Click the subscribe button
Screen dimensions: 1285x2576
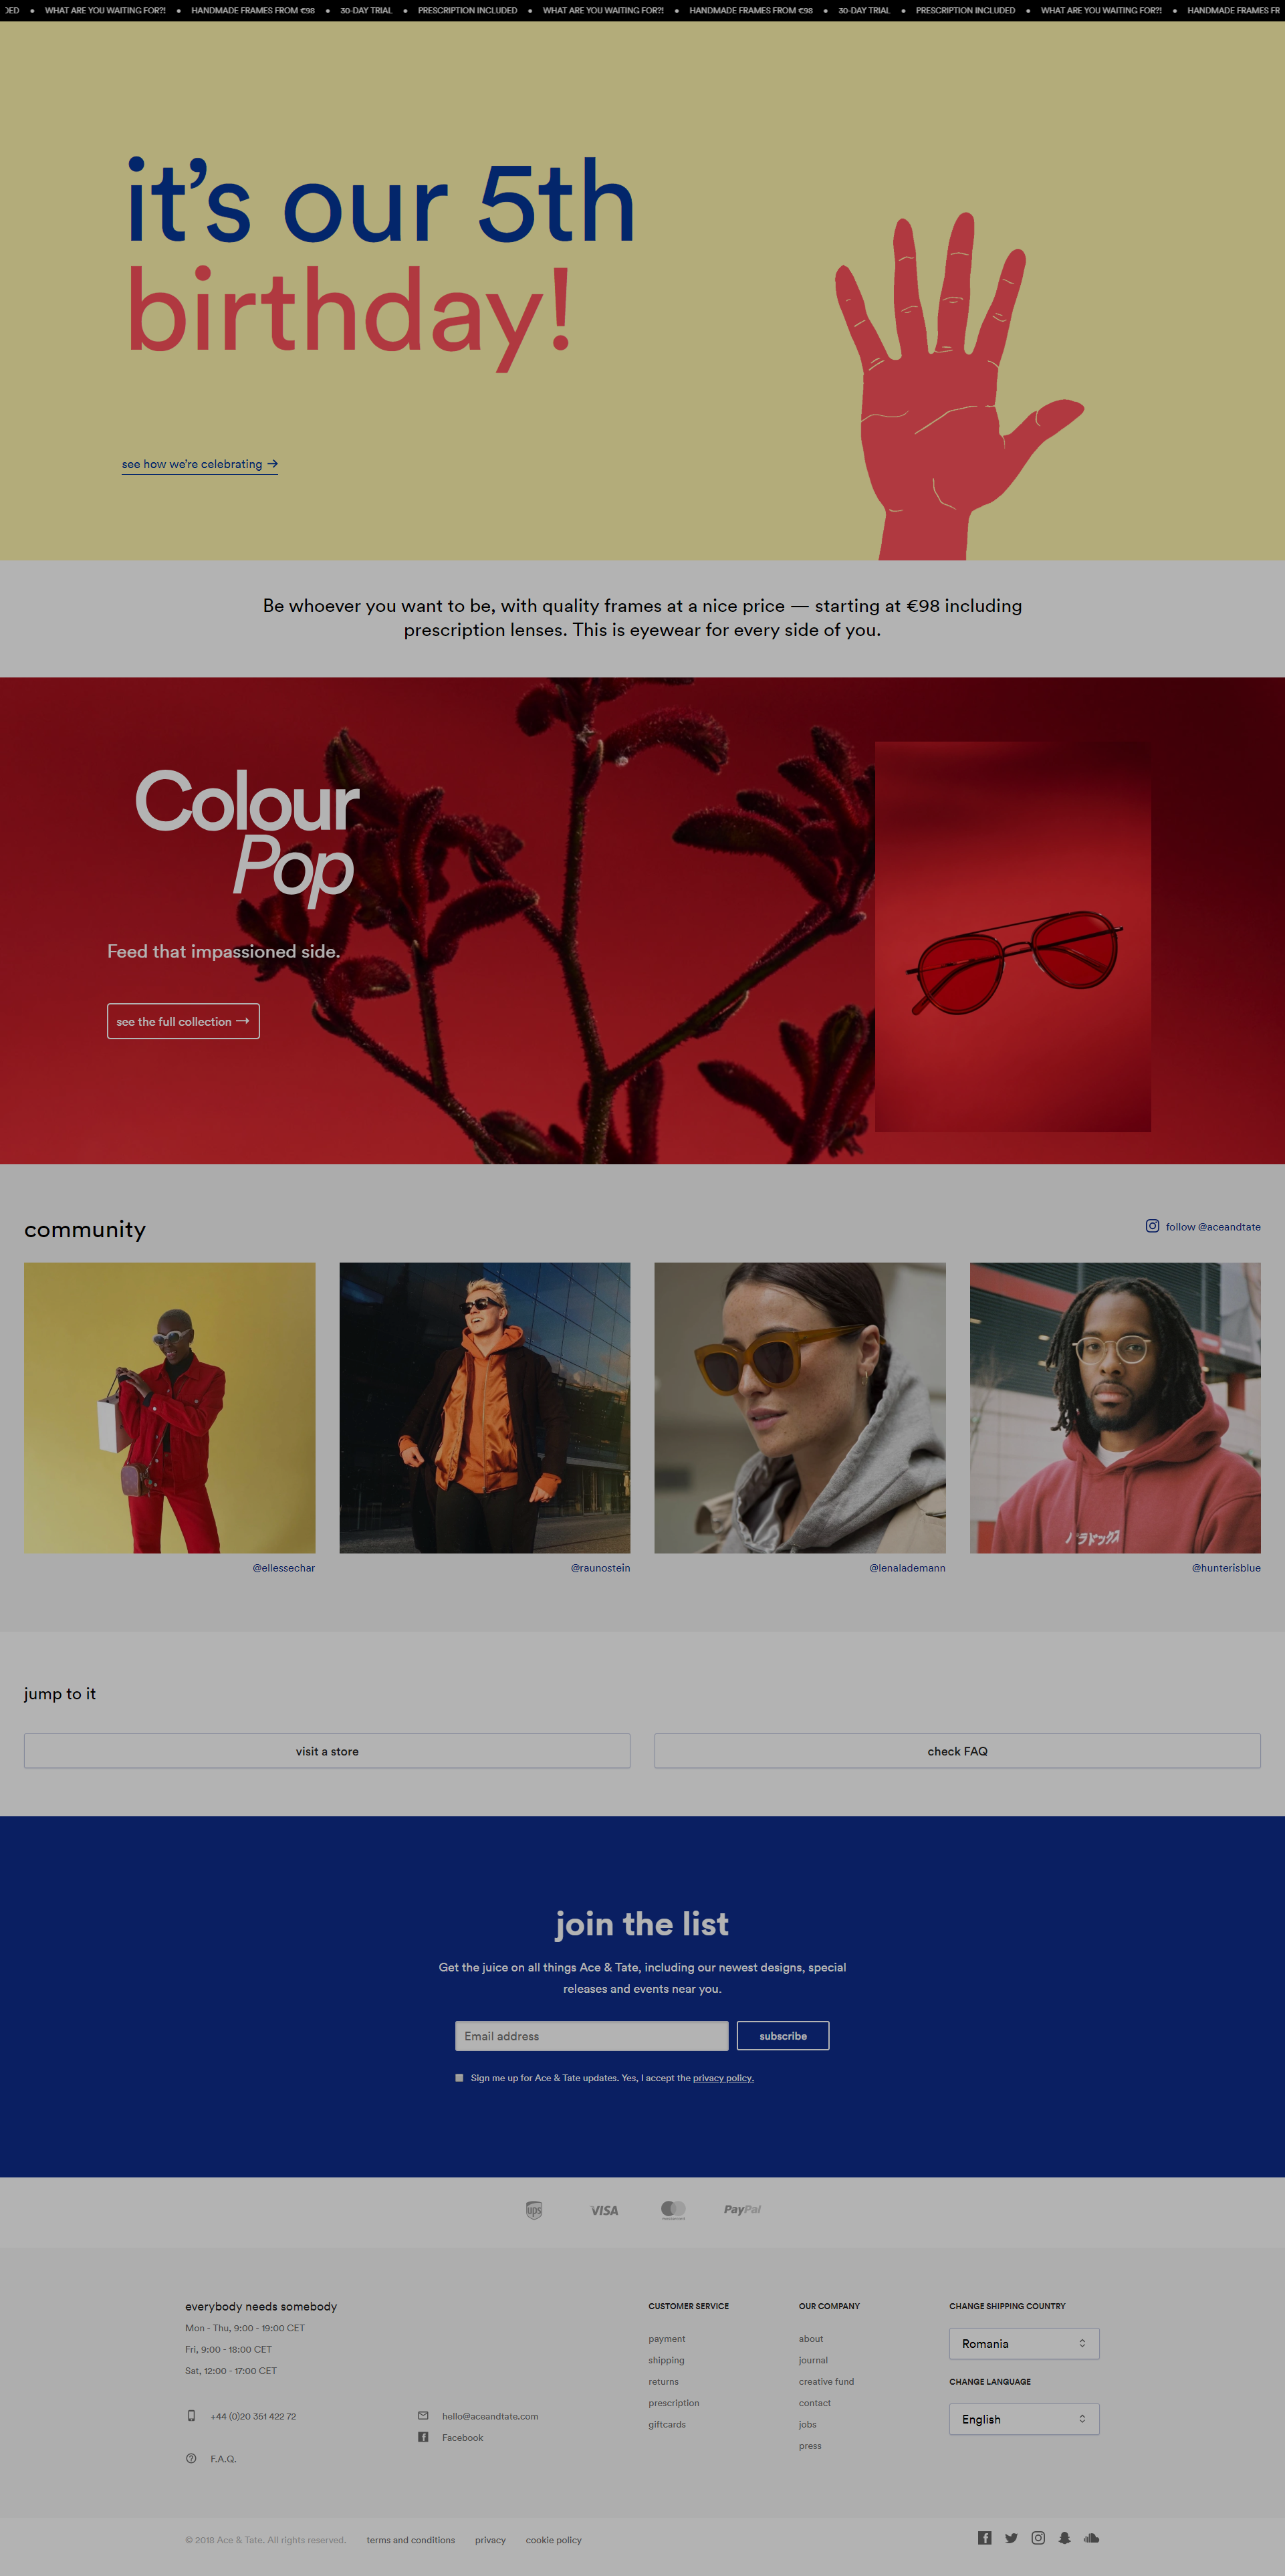pyautogui.click(x=782, y=2035)
